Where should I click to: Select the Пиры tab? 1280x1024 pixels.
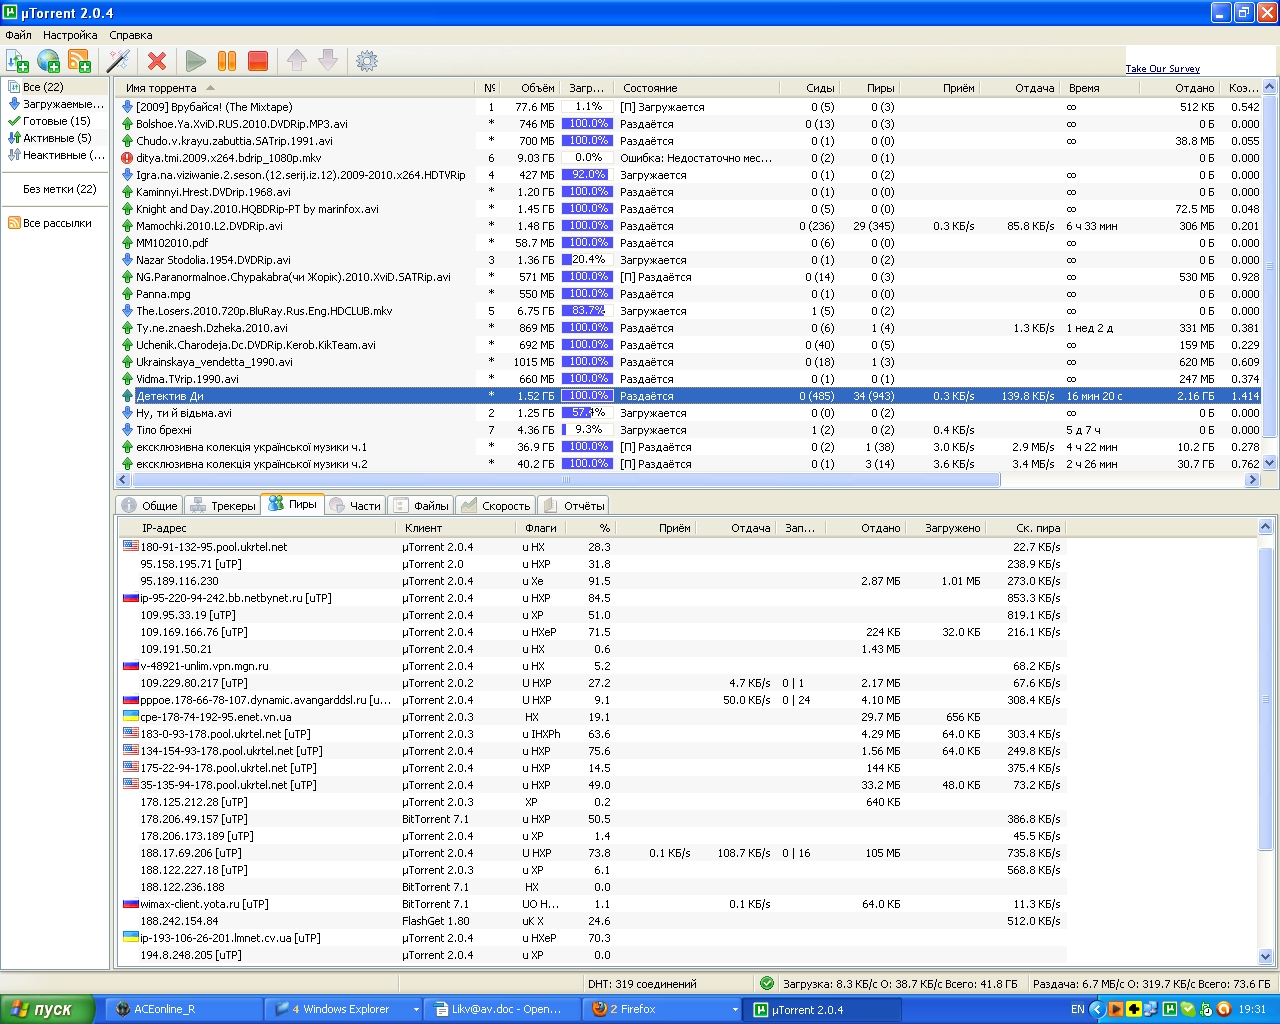tap(292, 504)
